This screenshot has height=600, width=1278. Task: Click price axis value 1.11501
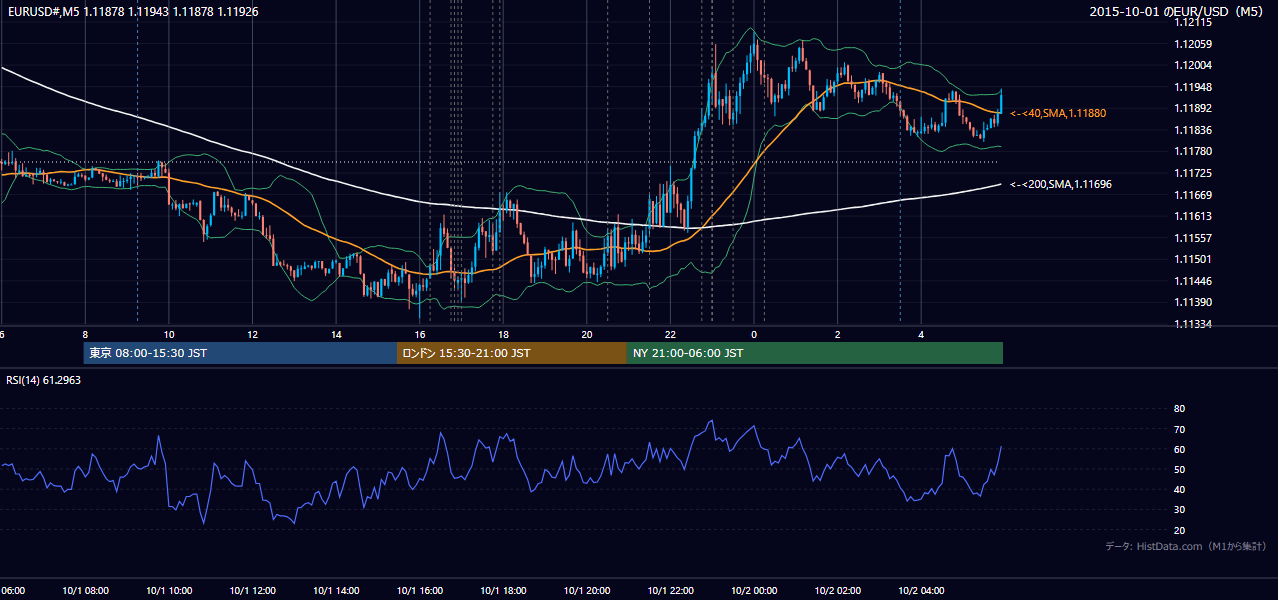(x=1194, y=260)
